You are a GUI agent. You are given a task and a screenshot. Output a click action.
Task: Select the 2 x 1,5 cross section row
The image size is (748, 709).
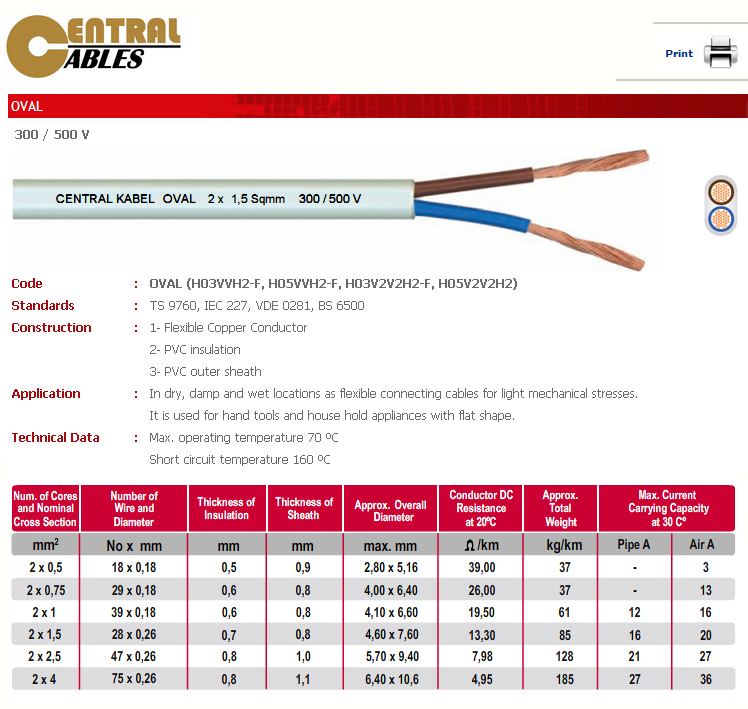pyautogui.click(x=45, y=634)
